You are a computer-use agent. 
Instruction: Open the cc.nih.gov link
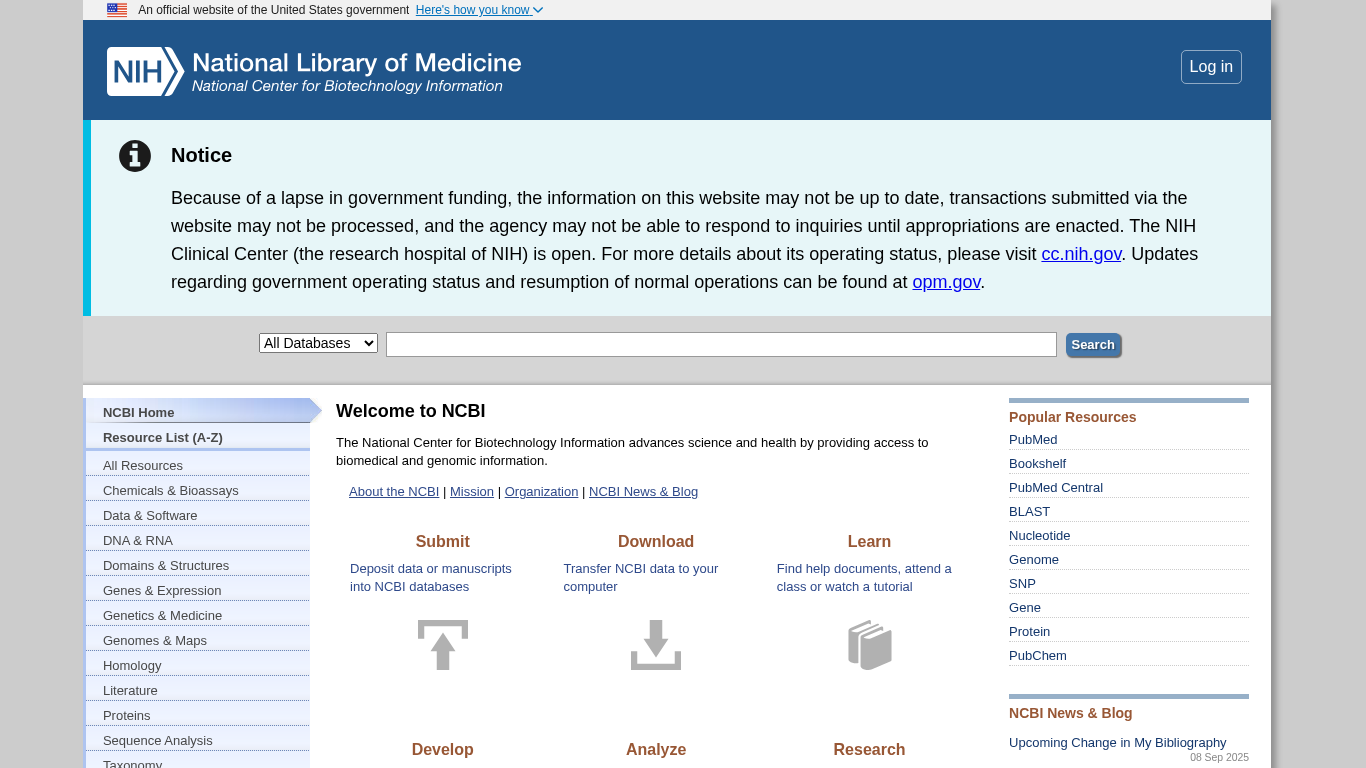(1081, 254)
